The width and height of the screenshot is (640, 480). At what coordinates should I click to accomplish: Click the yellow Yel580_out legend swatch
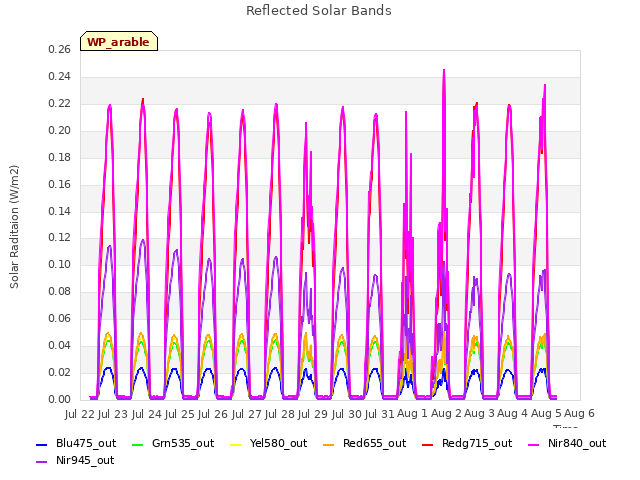coord(236,444)
